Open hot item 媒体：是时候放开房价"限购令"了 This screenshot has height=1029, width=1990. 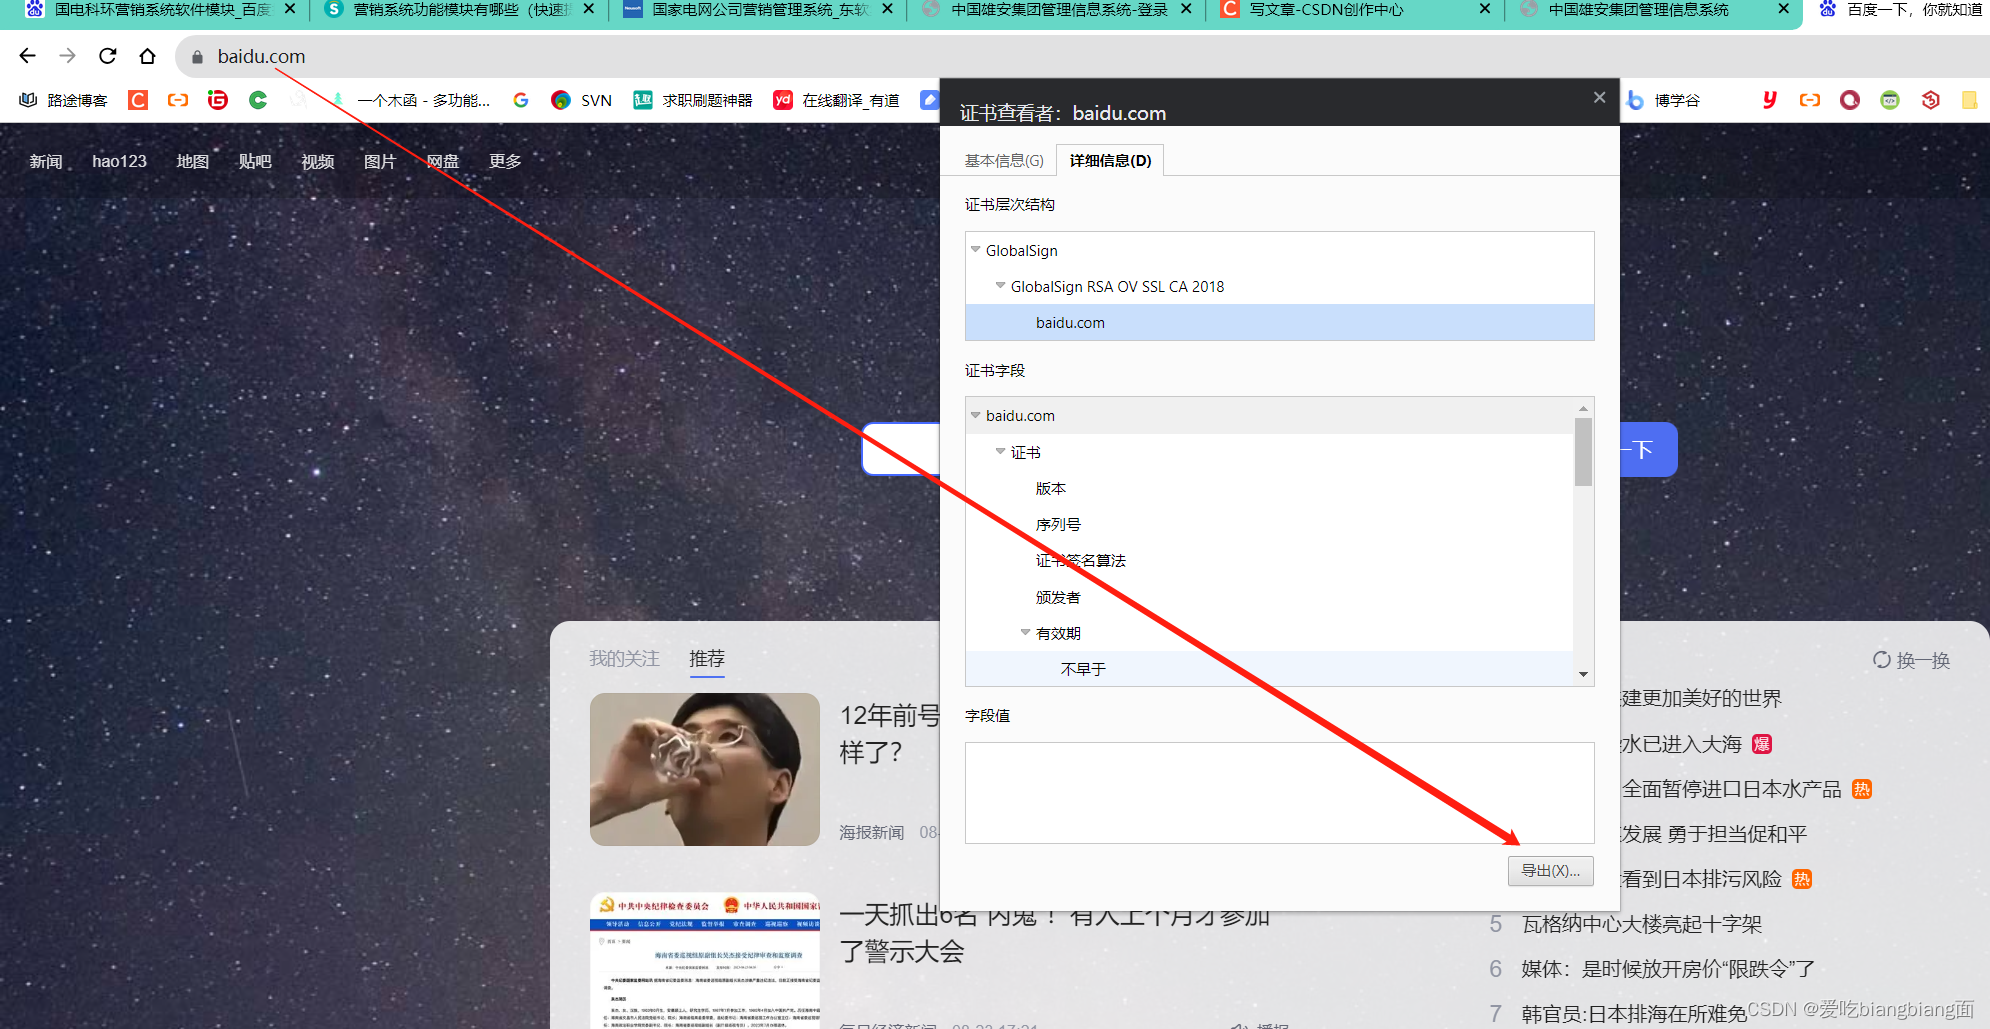pos(1668,969)
